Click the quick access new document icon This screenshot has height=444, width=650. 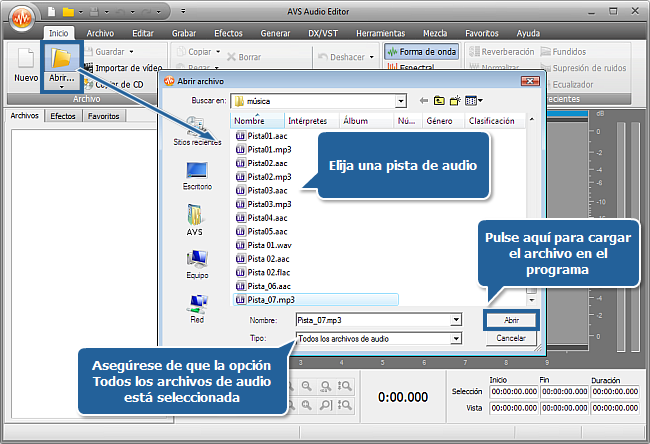coord(51,12)
